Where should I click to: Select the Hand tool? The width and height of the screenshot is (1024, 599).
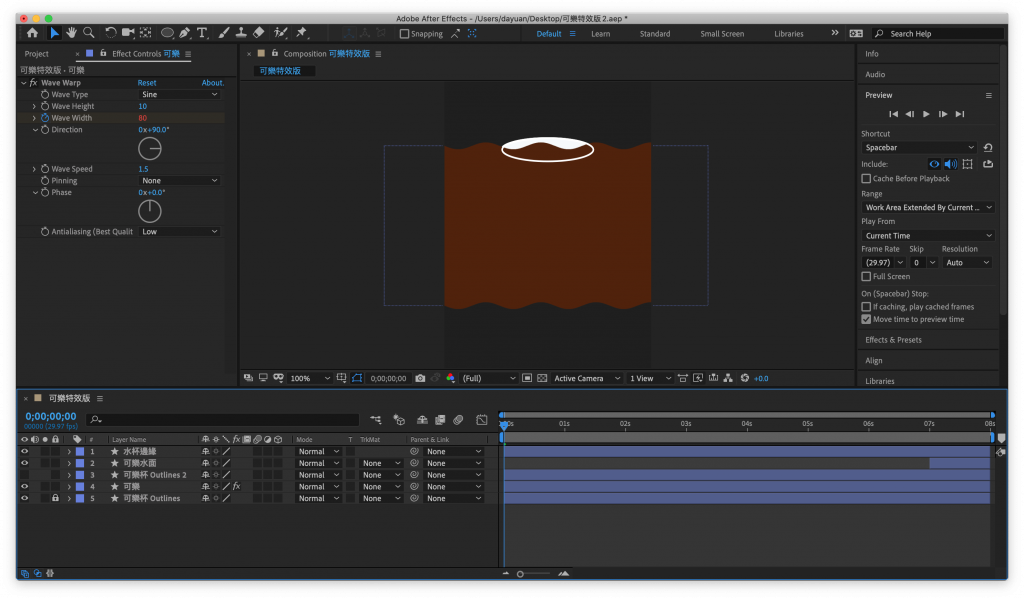coord(72,33)
